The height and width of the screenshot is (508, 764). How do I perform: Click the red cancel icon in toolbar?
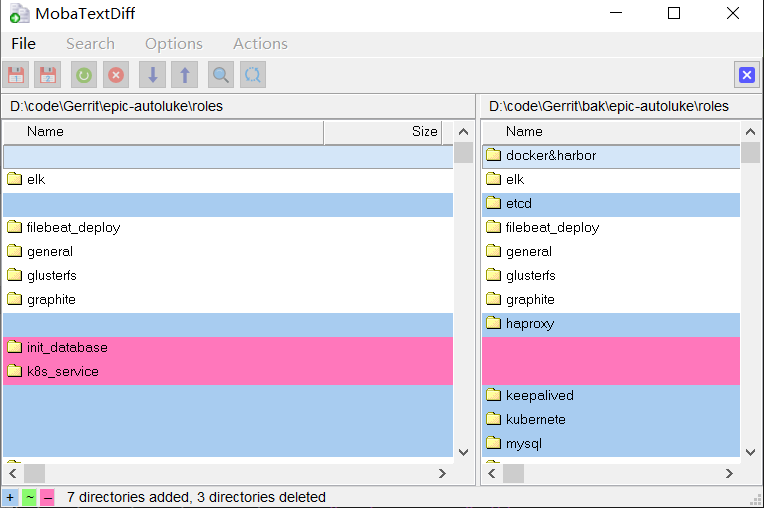116,75
